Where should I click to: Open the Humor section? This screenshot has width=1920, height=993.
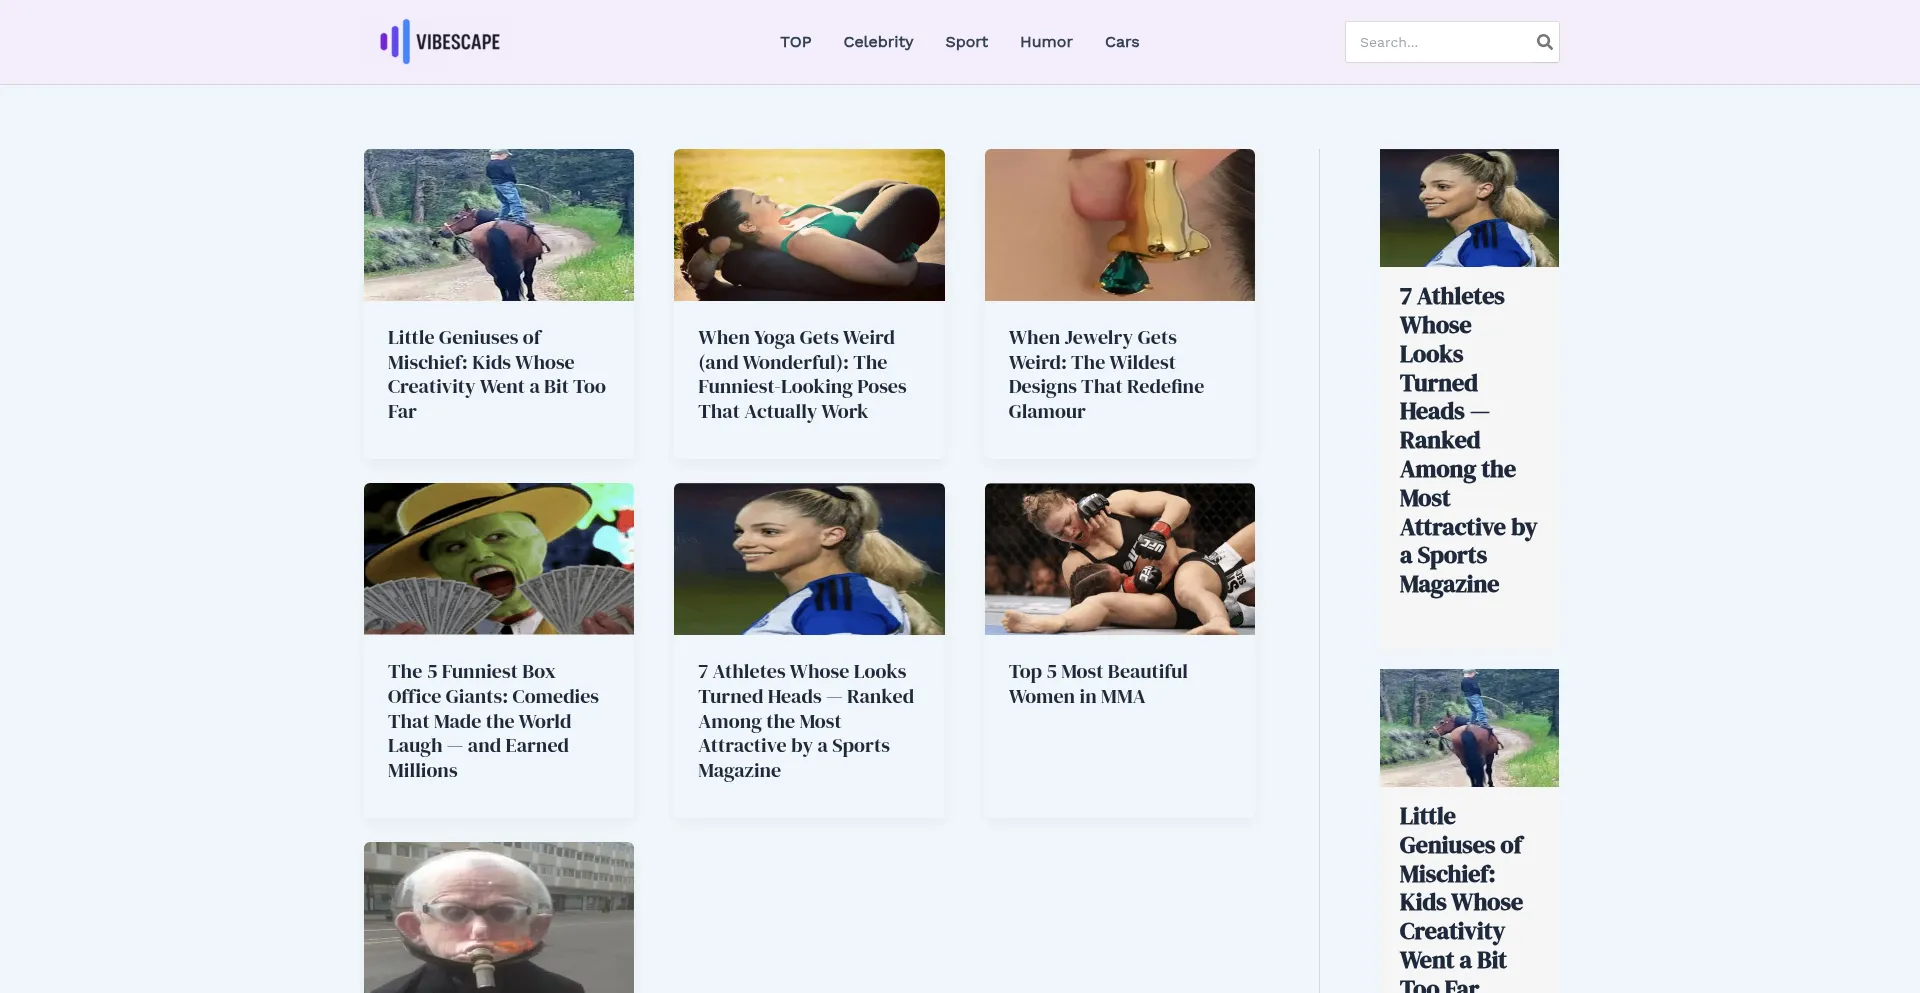[1046, 42]
